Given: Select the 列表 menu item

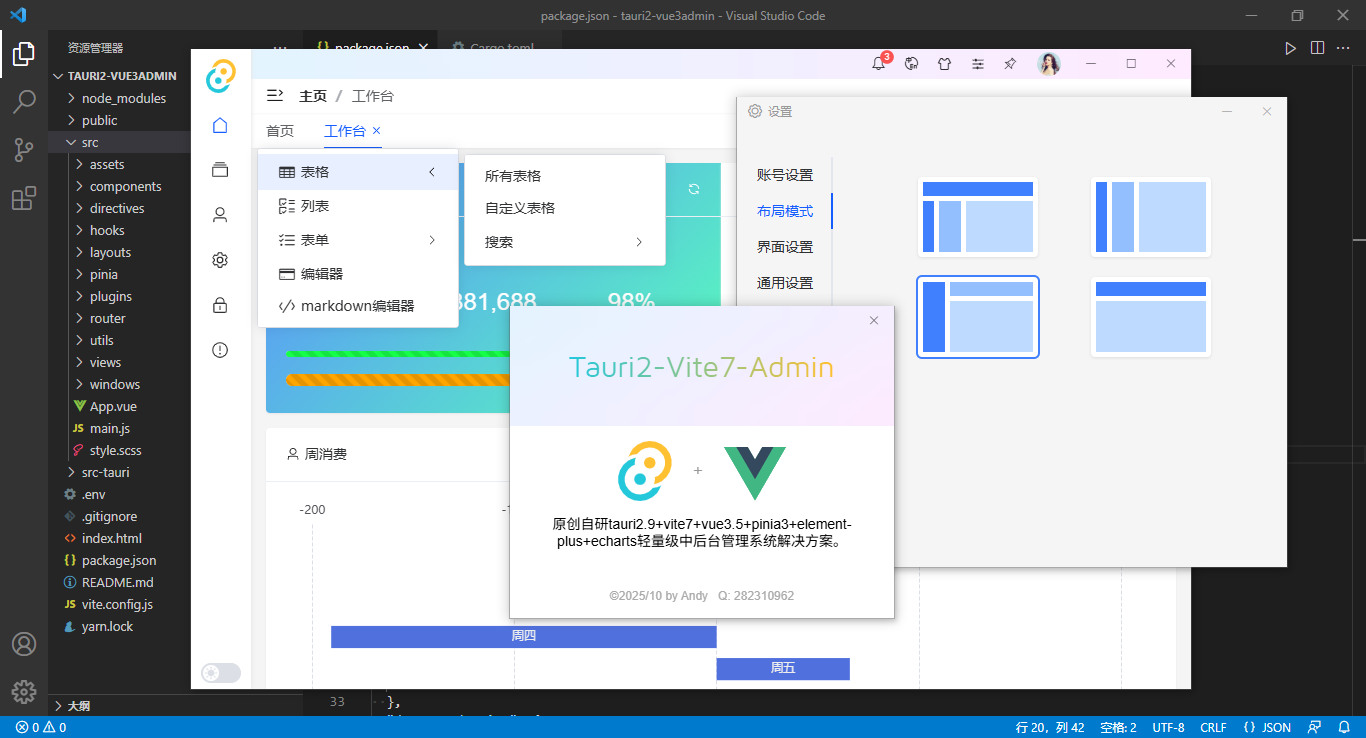Looking at the screenshot, I should pyautogui.click(x=358, y=206).
